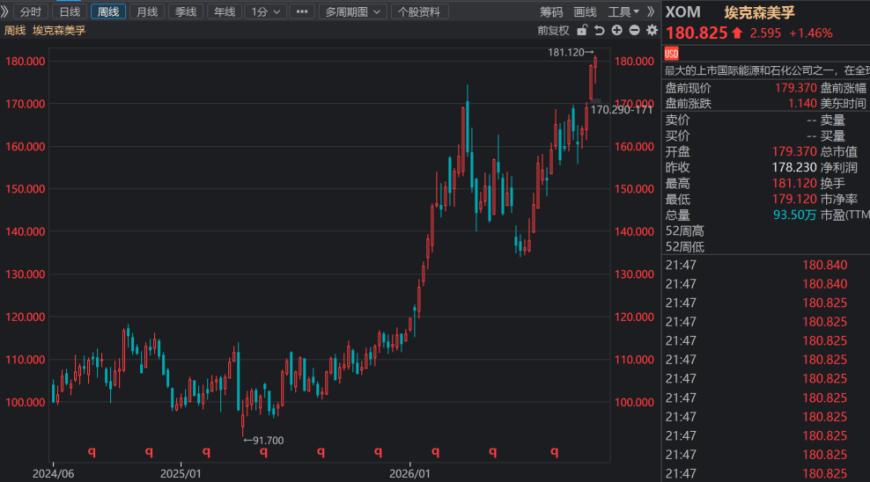Click the 昨收 value 178.230
870x482 pixels.
794,168
